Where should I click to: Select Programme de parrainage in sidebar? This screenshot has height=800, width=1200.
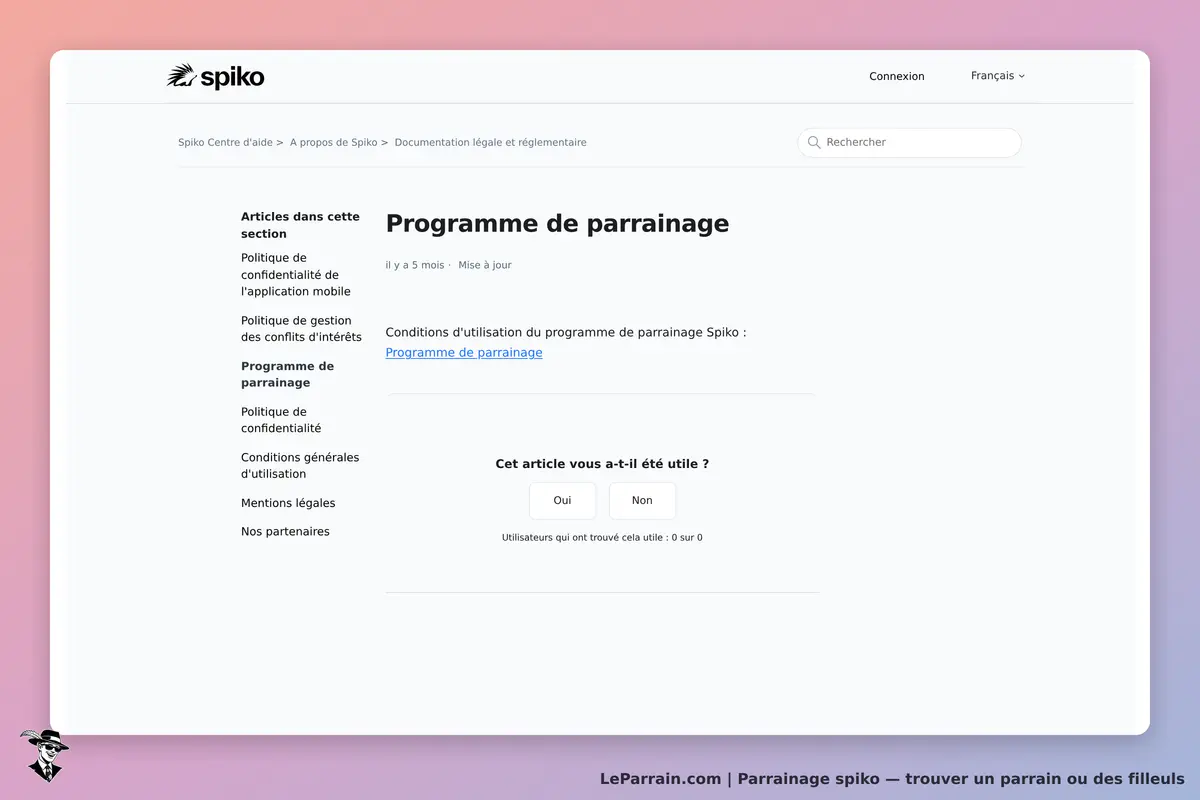coord(288,374)
